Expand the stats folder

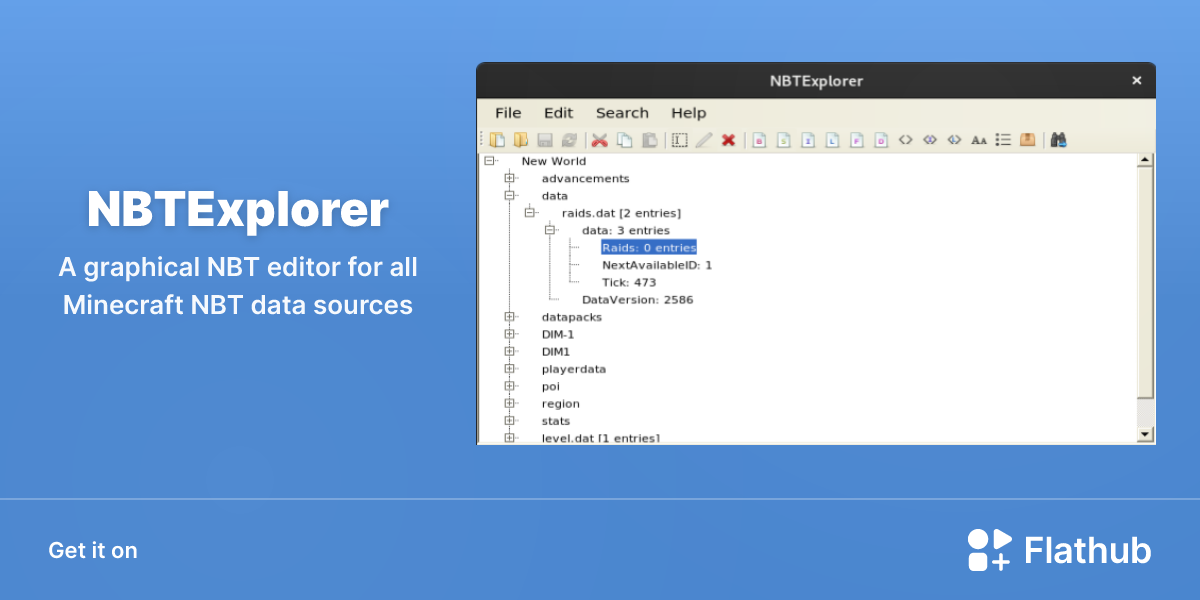point(509,421)
